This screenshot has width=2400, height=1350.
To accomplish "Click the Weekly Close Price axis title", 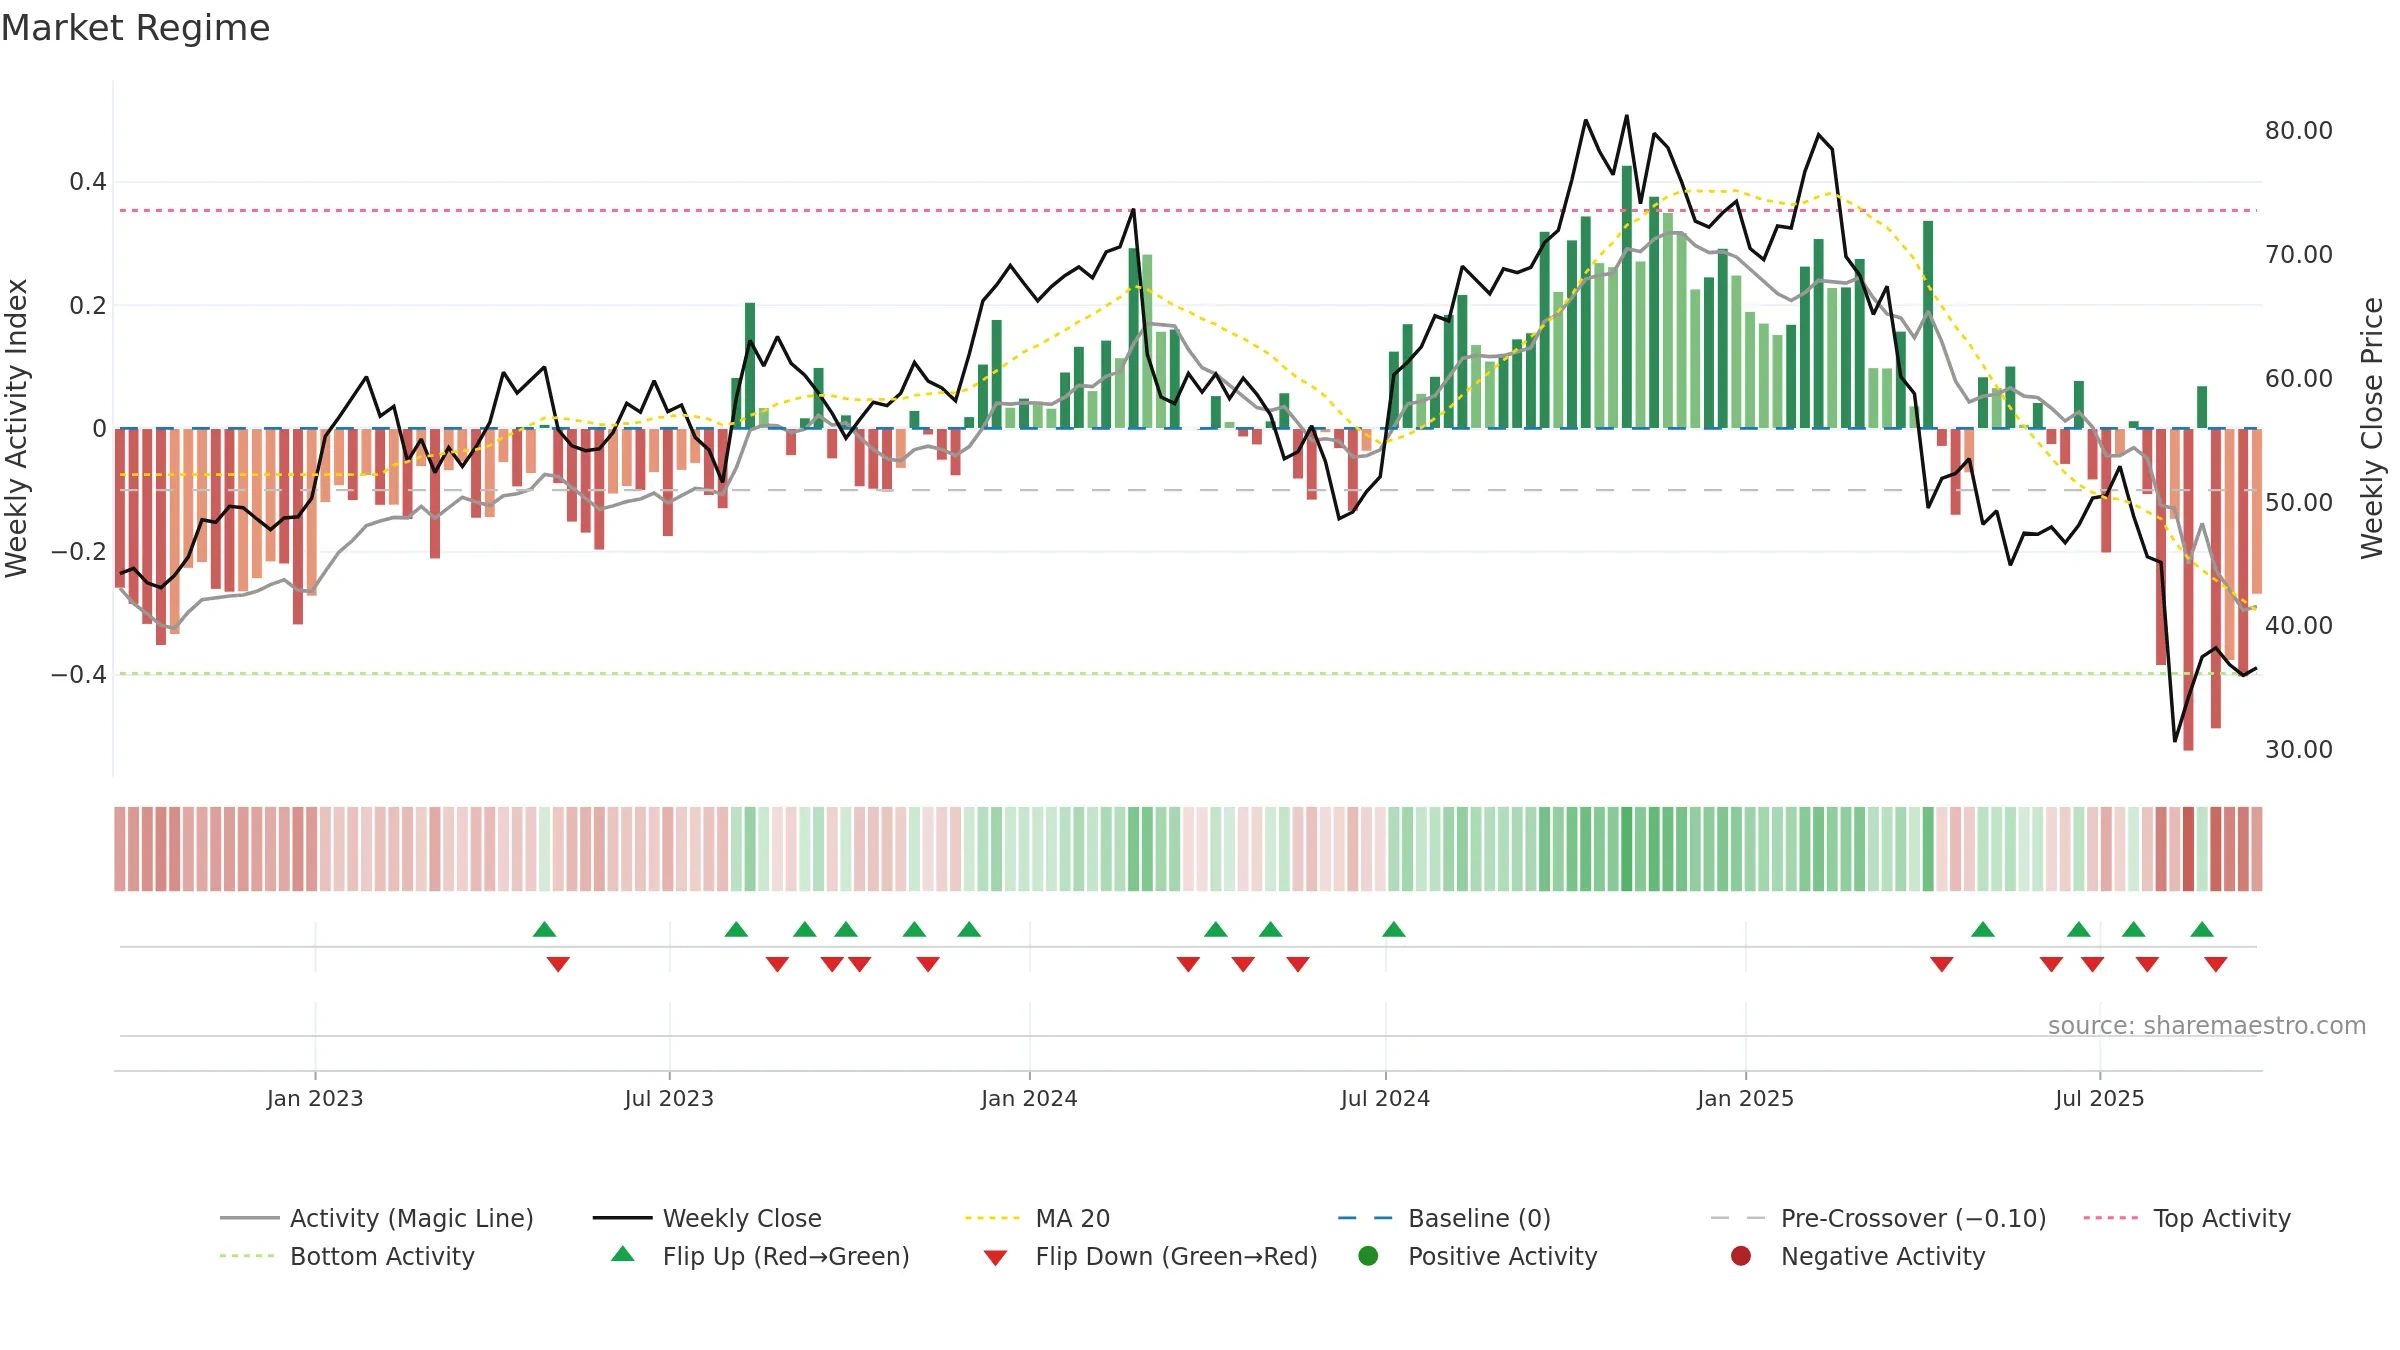I will 2372,428.
